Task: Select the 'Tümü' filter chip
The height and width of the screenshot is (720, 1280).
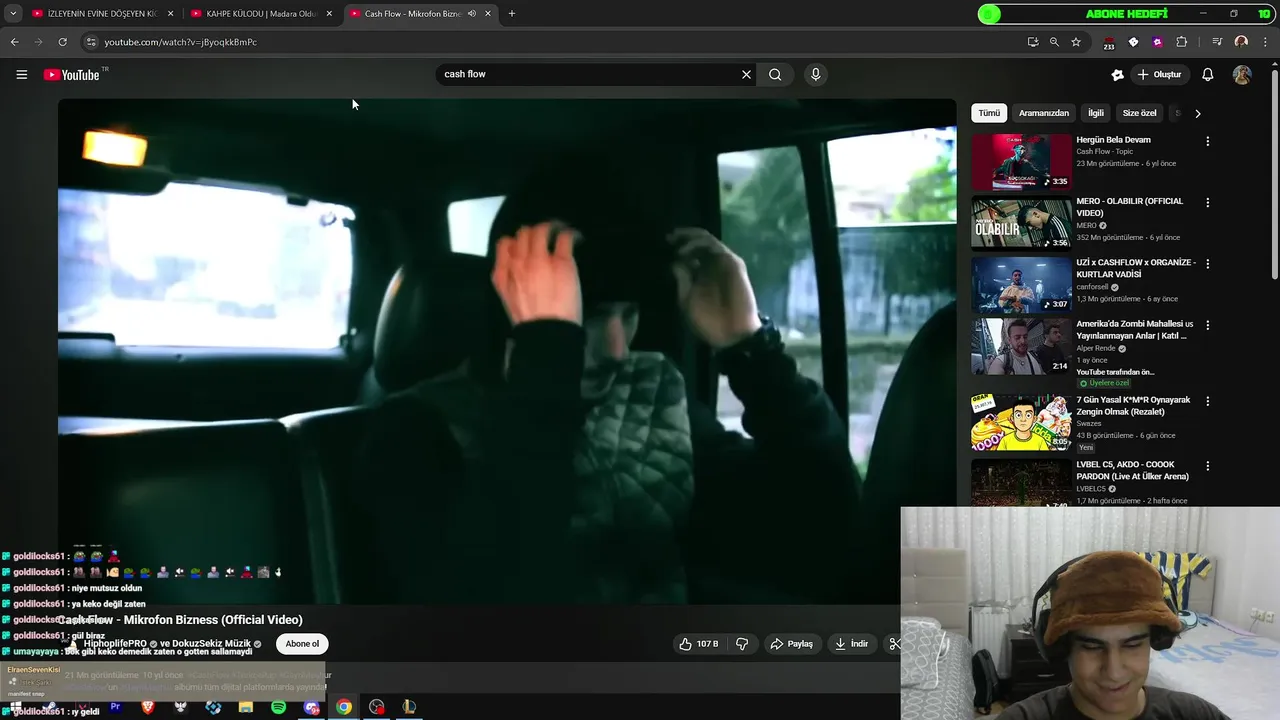Action: (989, 113)
